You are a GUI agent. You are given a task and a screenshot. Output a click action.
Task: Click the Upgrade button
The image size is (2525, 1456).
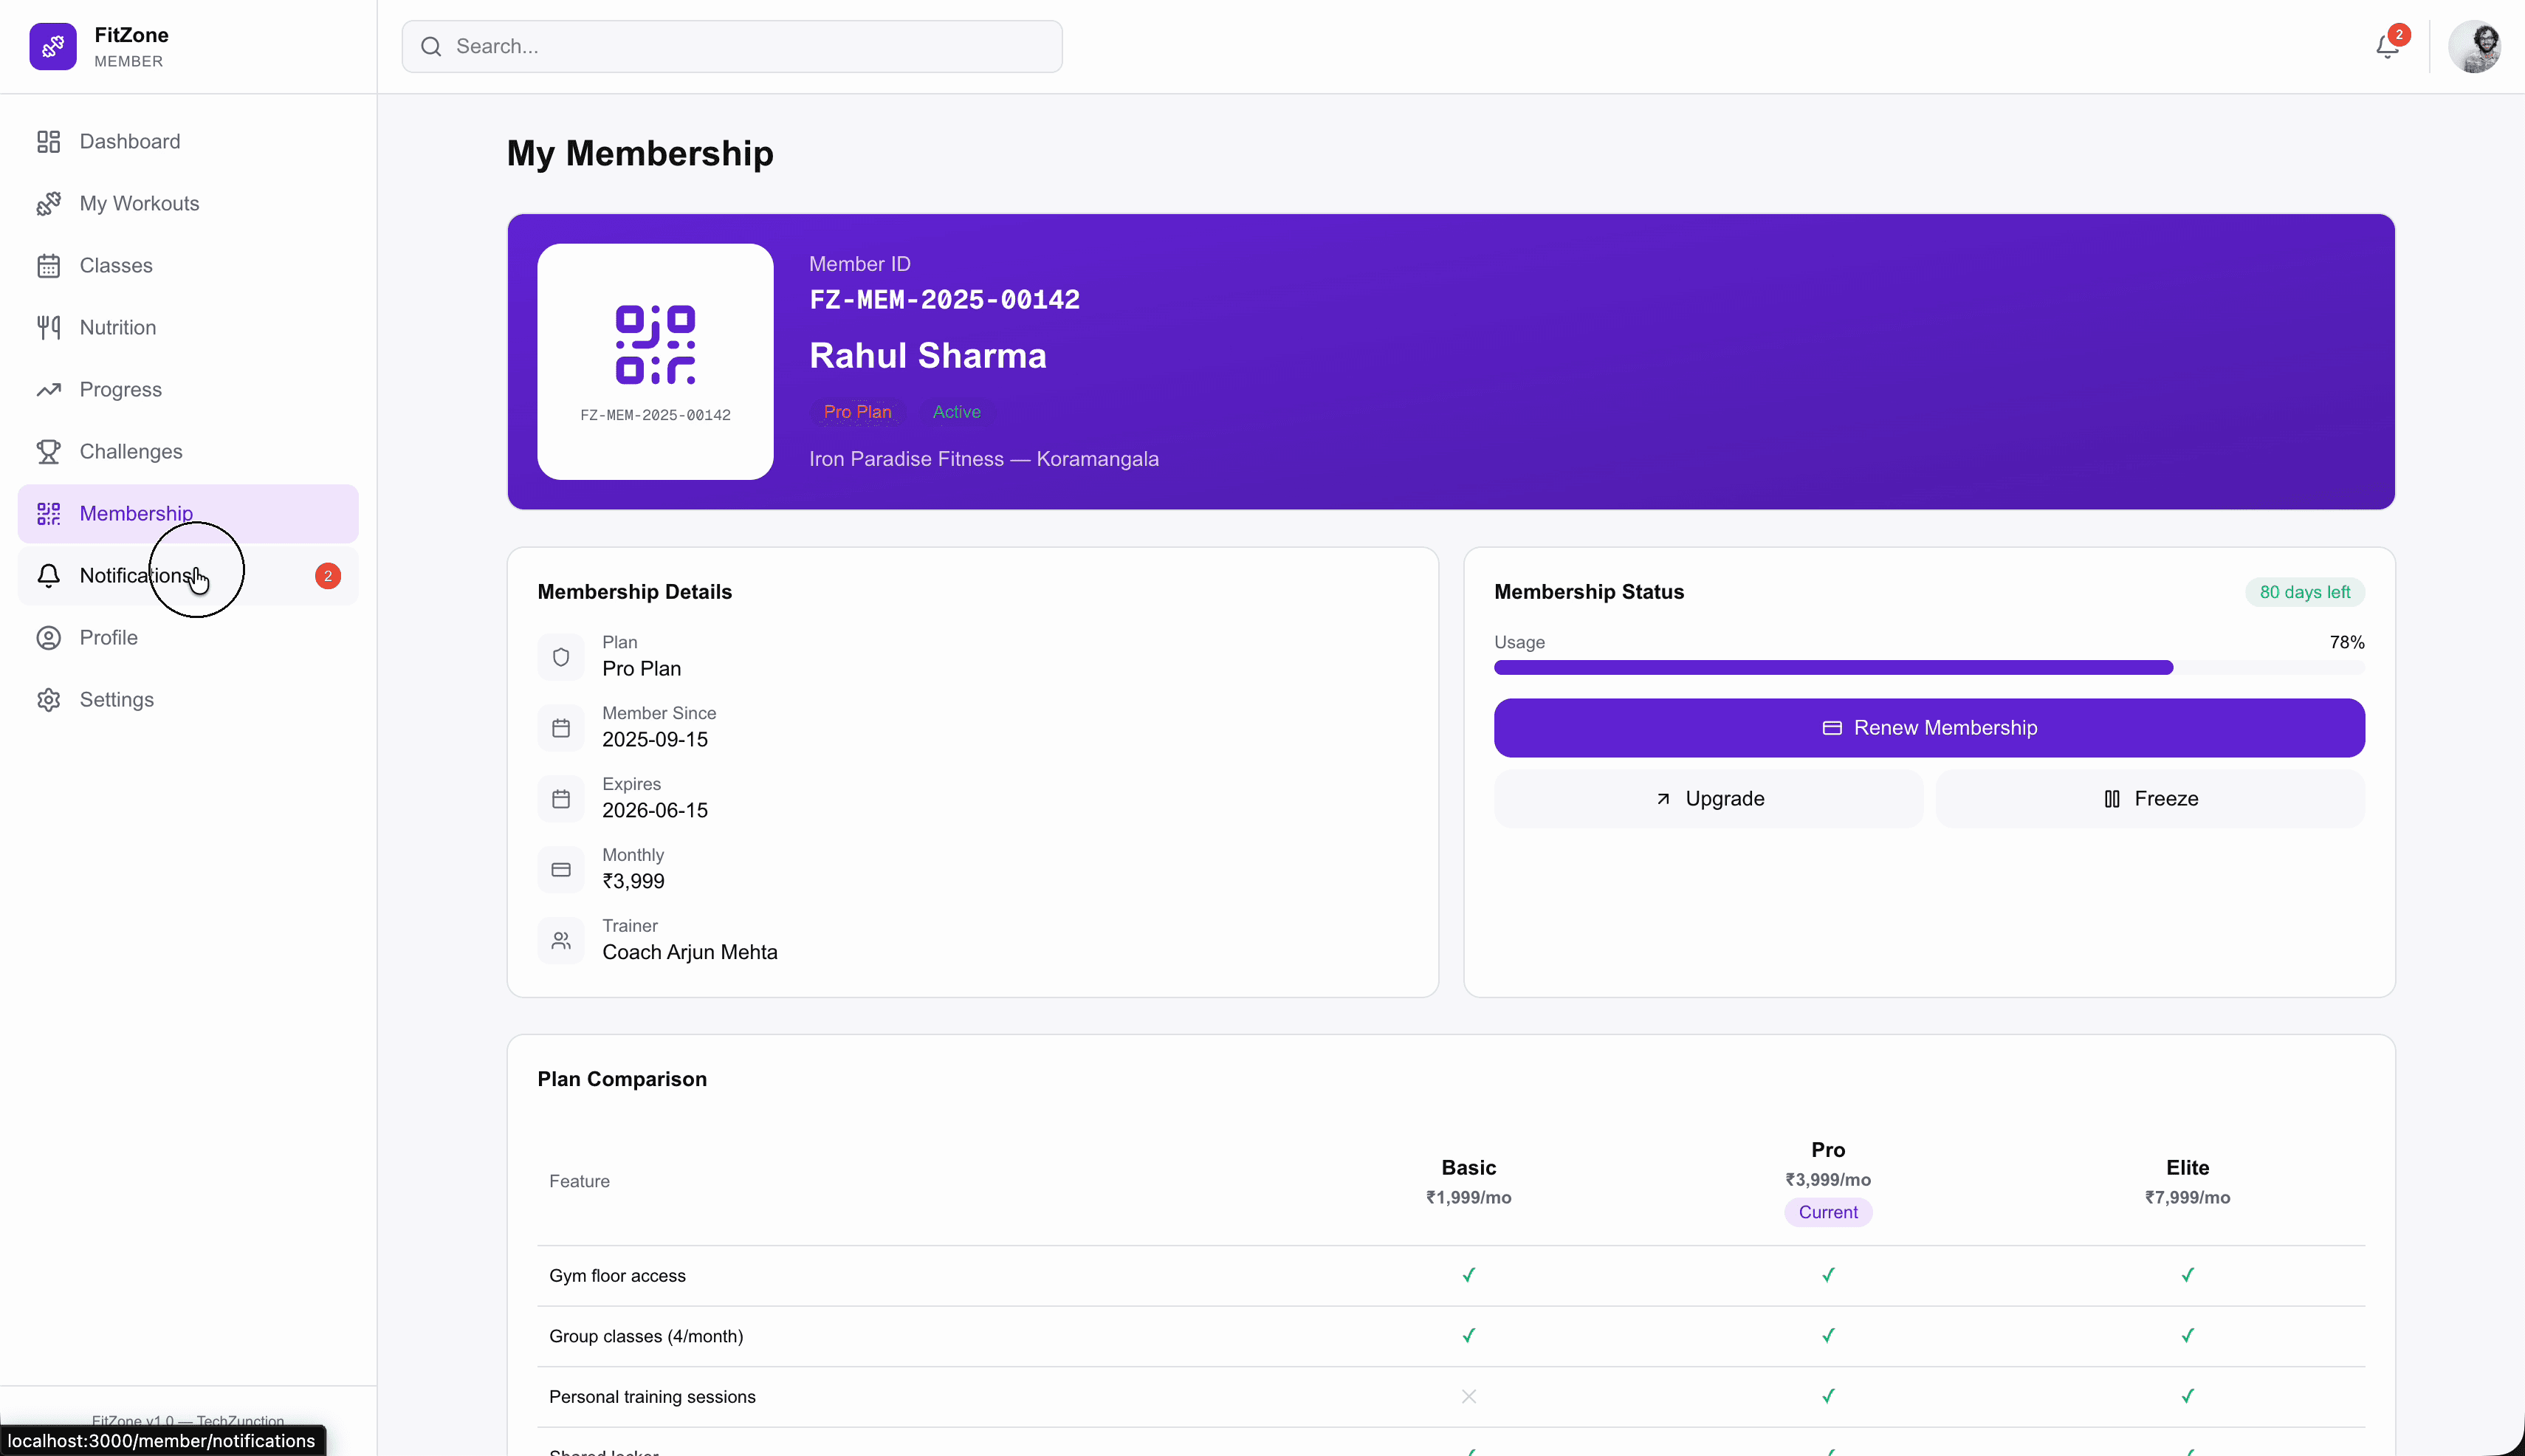(x=1708, y=798)
